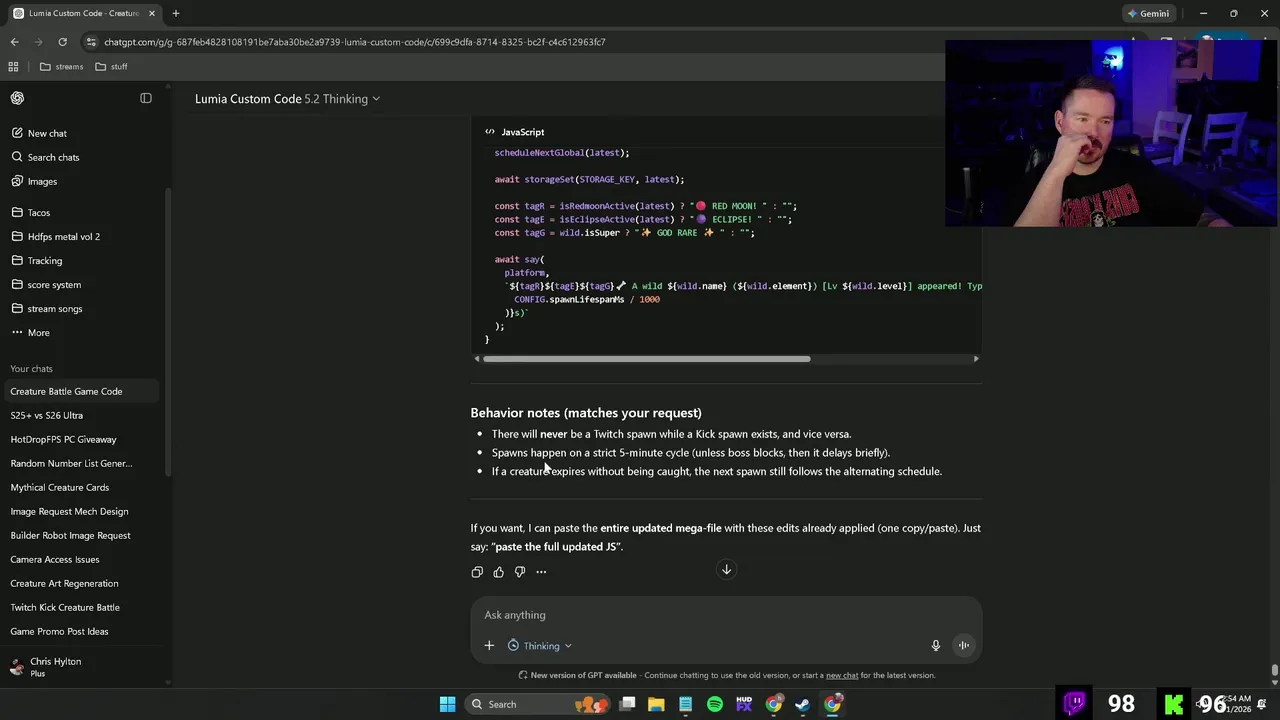Open the Gemini button in title bar
Screen dimensions: 1280x720
click(1148, 13)
